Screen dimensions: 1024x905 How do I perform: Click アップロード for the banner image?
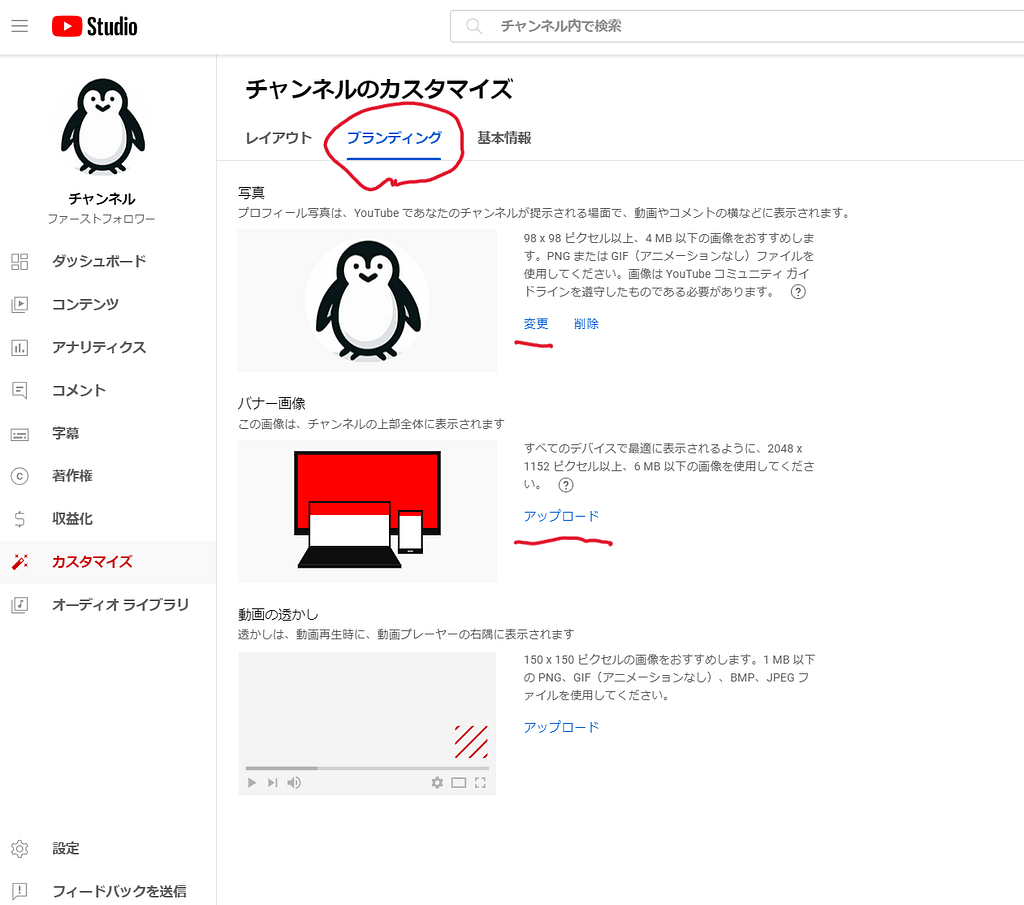pos(561,516)
